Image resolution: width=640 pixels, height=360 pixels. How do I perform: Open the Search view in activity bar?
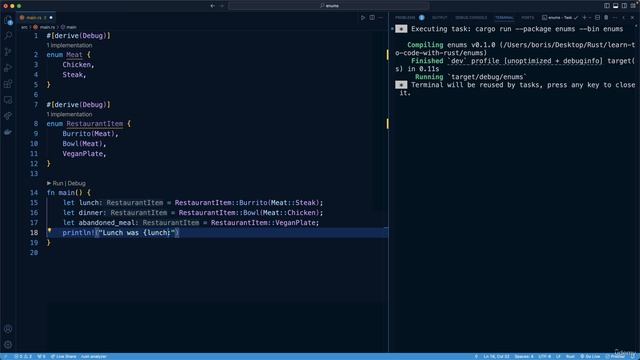coord(8,36)
